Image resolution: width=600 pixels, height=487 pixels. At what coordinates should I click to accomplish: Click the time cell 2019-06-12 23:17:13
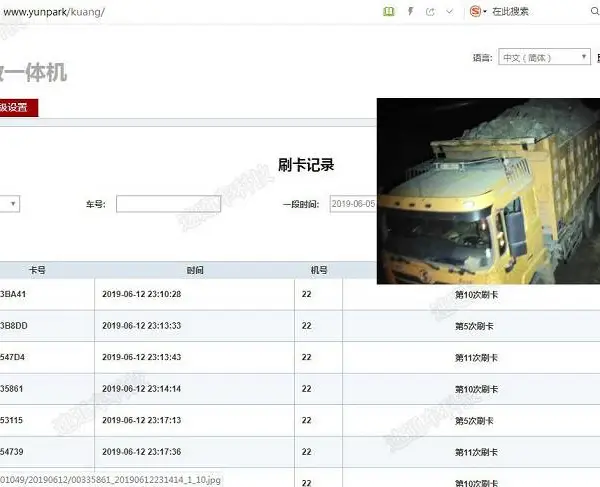point(142,420)
